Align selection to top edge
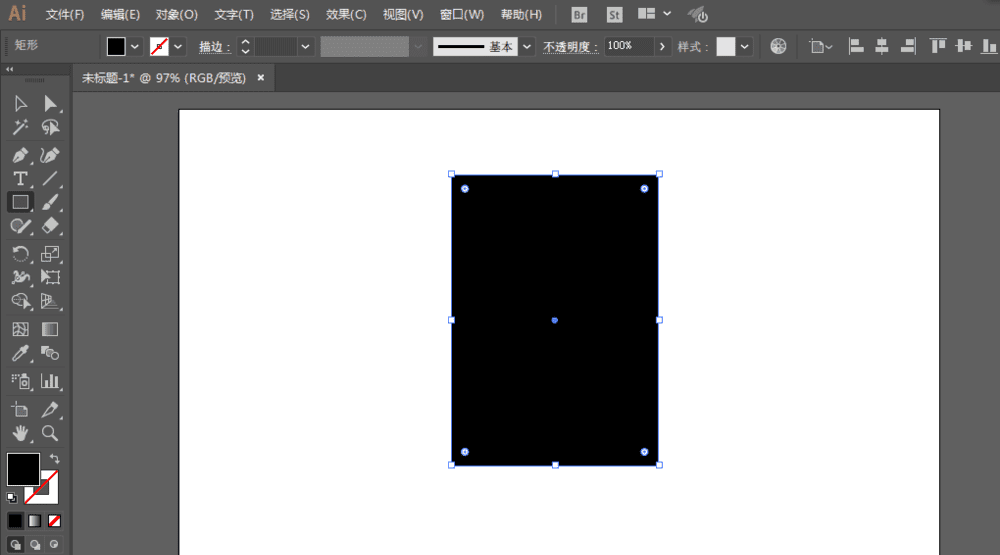Viewport: 1000px width, 555px height. tap(938, 46)
